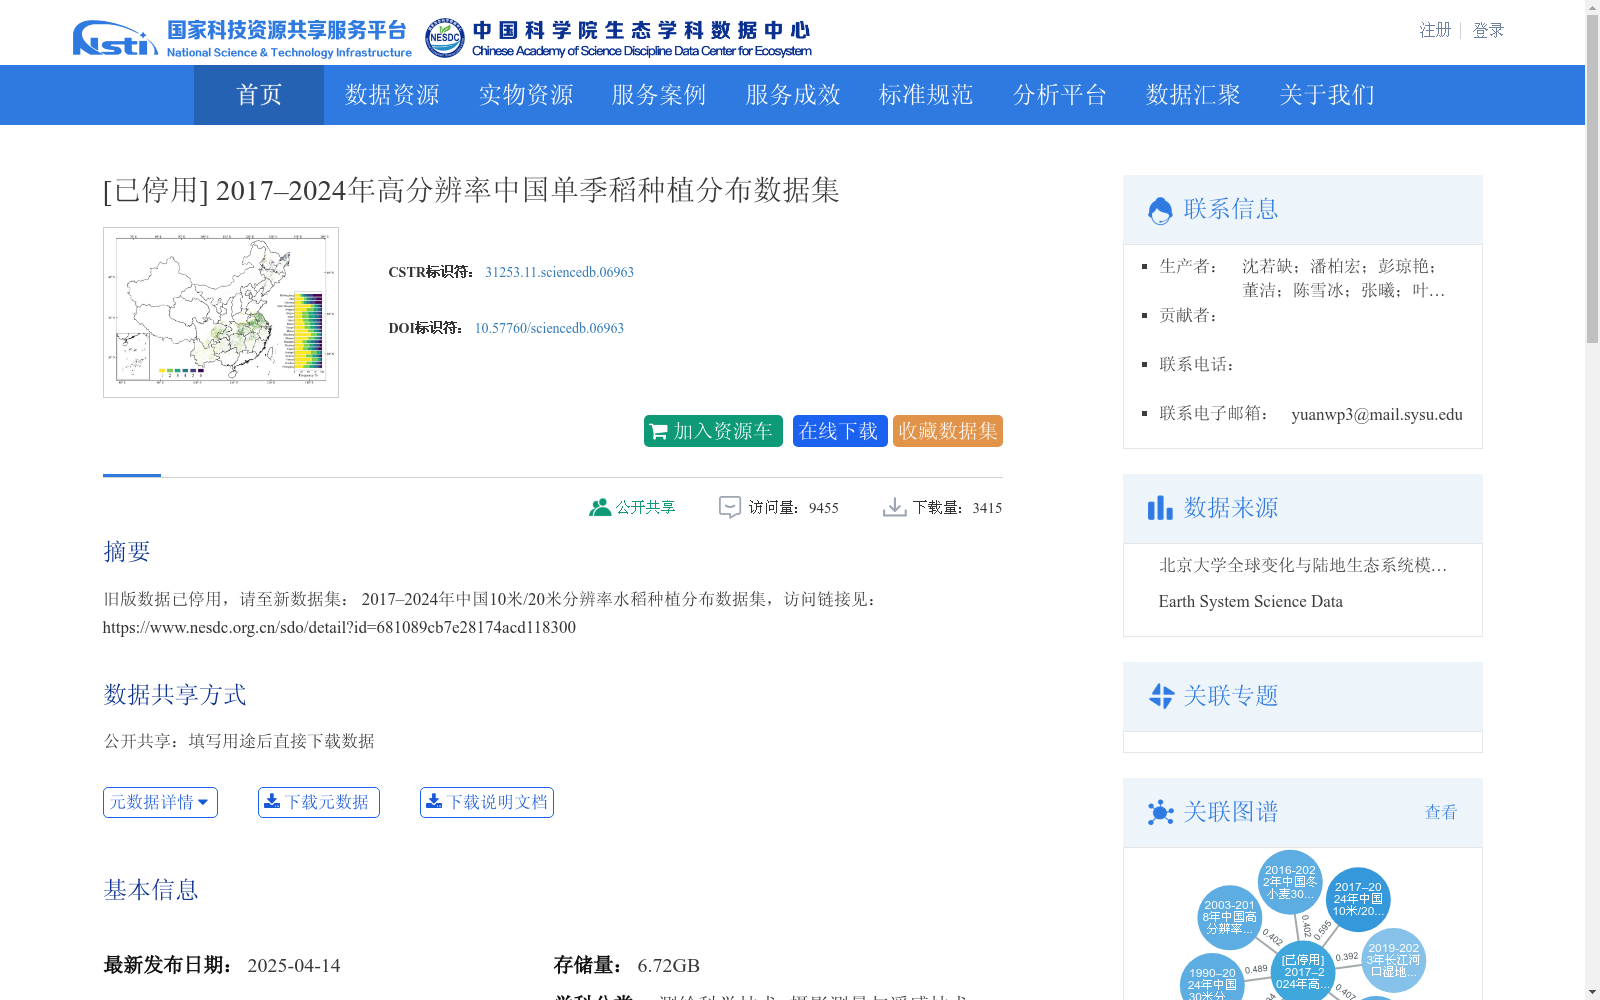The width and height of the screenshot is (1600, 1000).
Task: Open the 关于我们 menu
Action: (x=1326, y=95)
